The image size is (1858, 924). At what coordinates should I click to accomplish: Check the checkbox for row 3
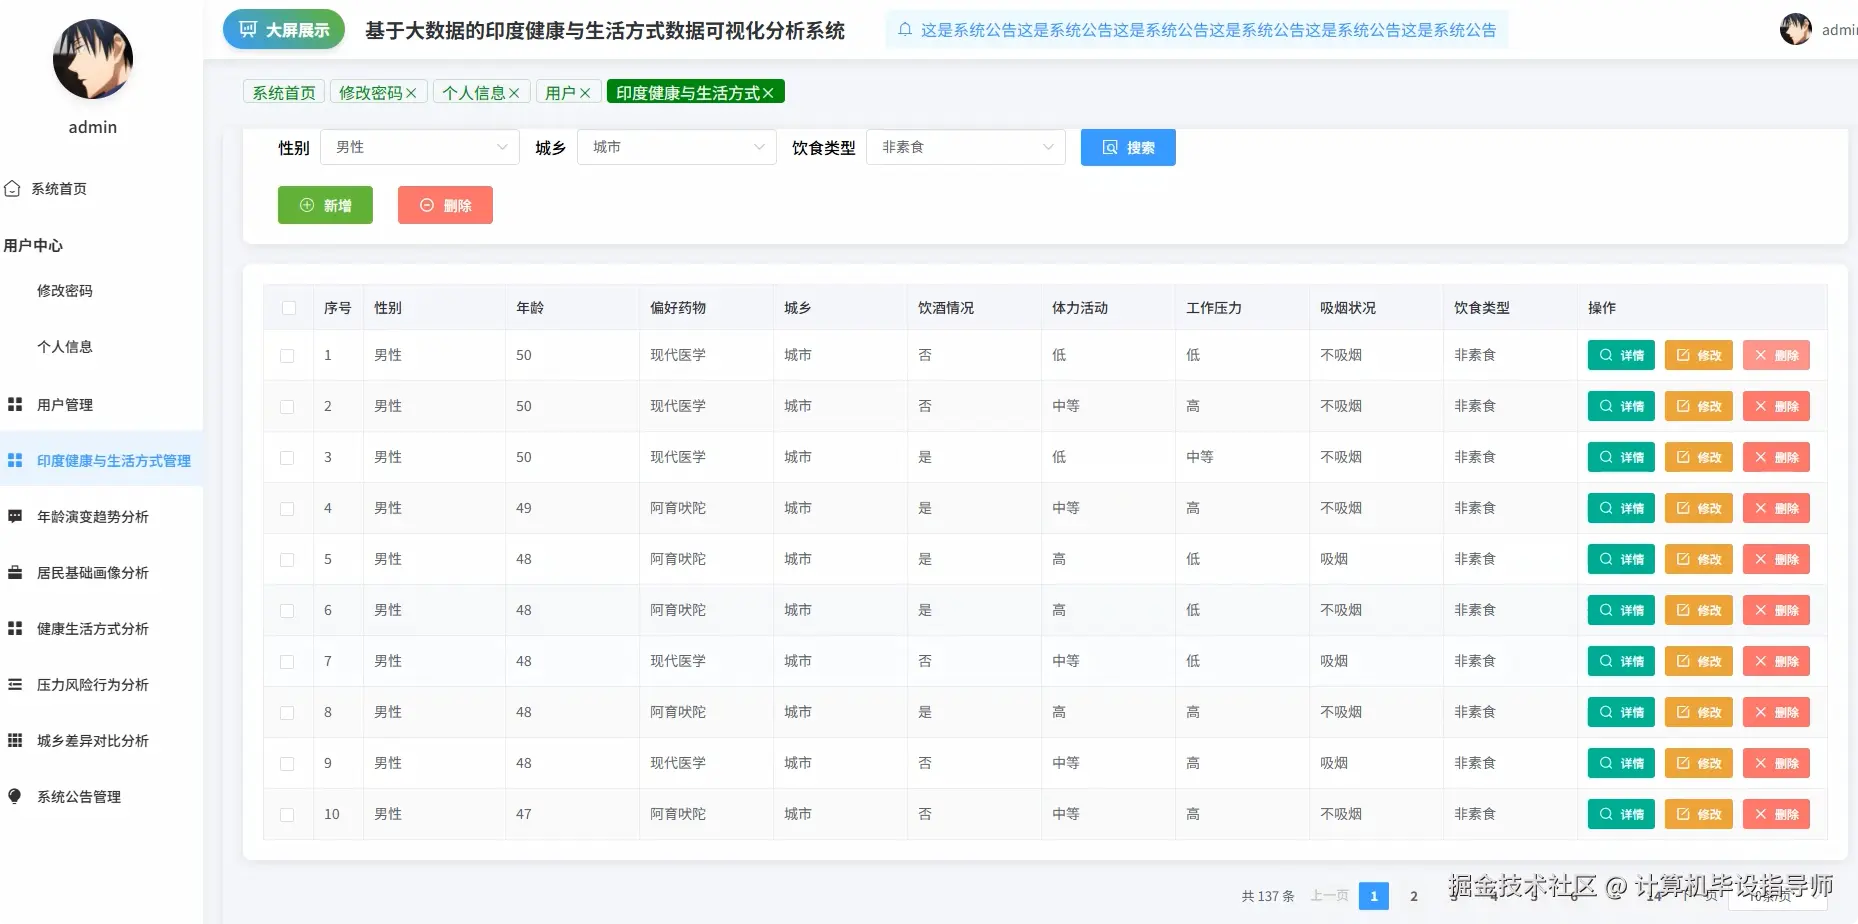(x=287, y=457)
